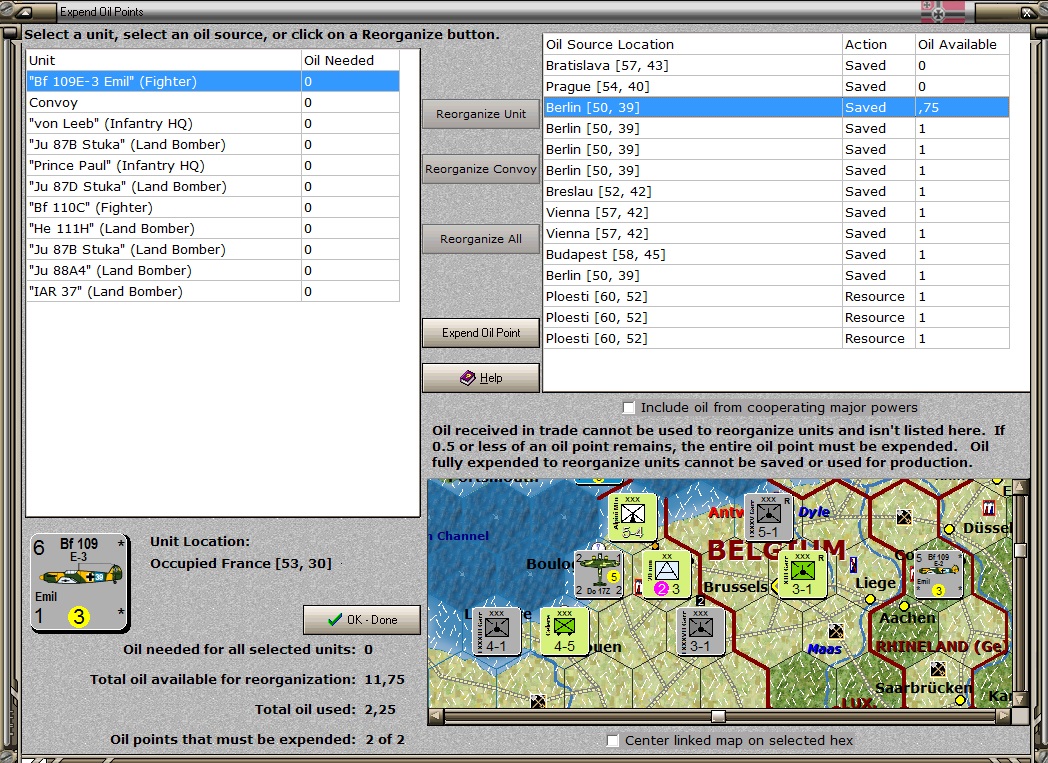Click the Liege city dot on map
This screenshot has width=1048, height=763.
pos(870,599)
